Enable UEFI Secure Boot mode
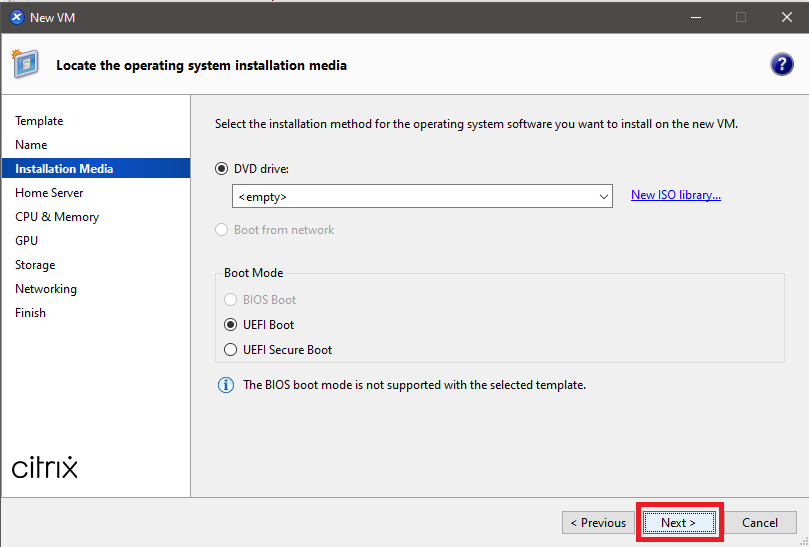Image resolution: width=809 pixels, height=547 pixels. pyautogui.click(x=231, y=350)
